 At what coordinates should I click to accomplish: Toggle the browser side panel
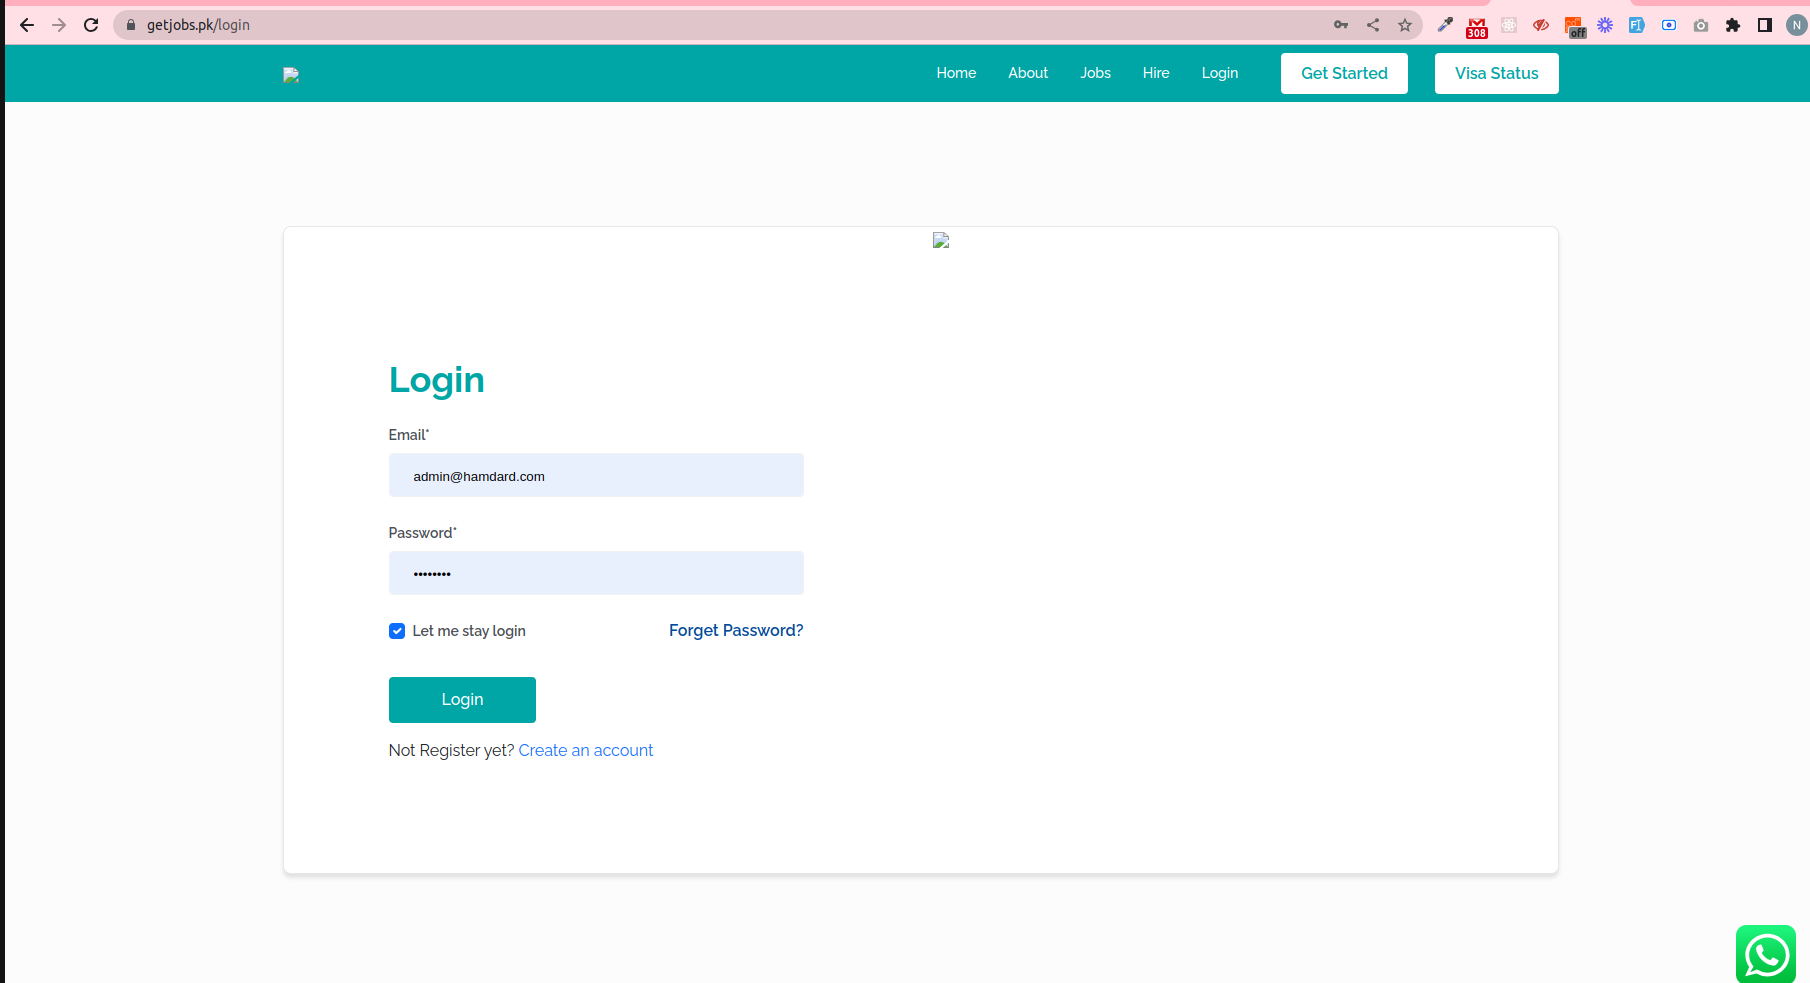point(1765,25)
